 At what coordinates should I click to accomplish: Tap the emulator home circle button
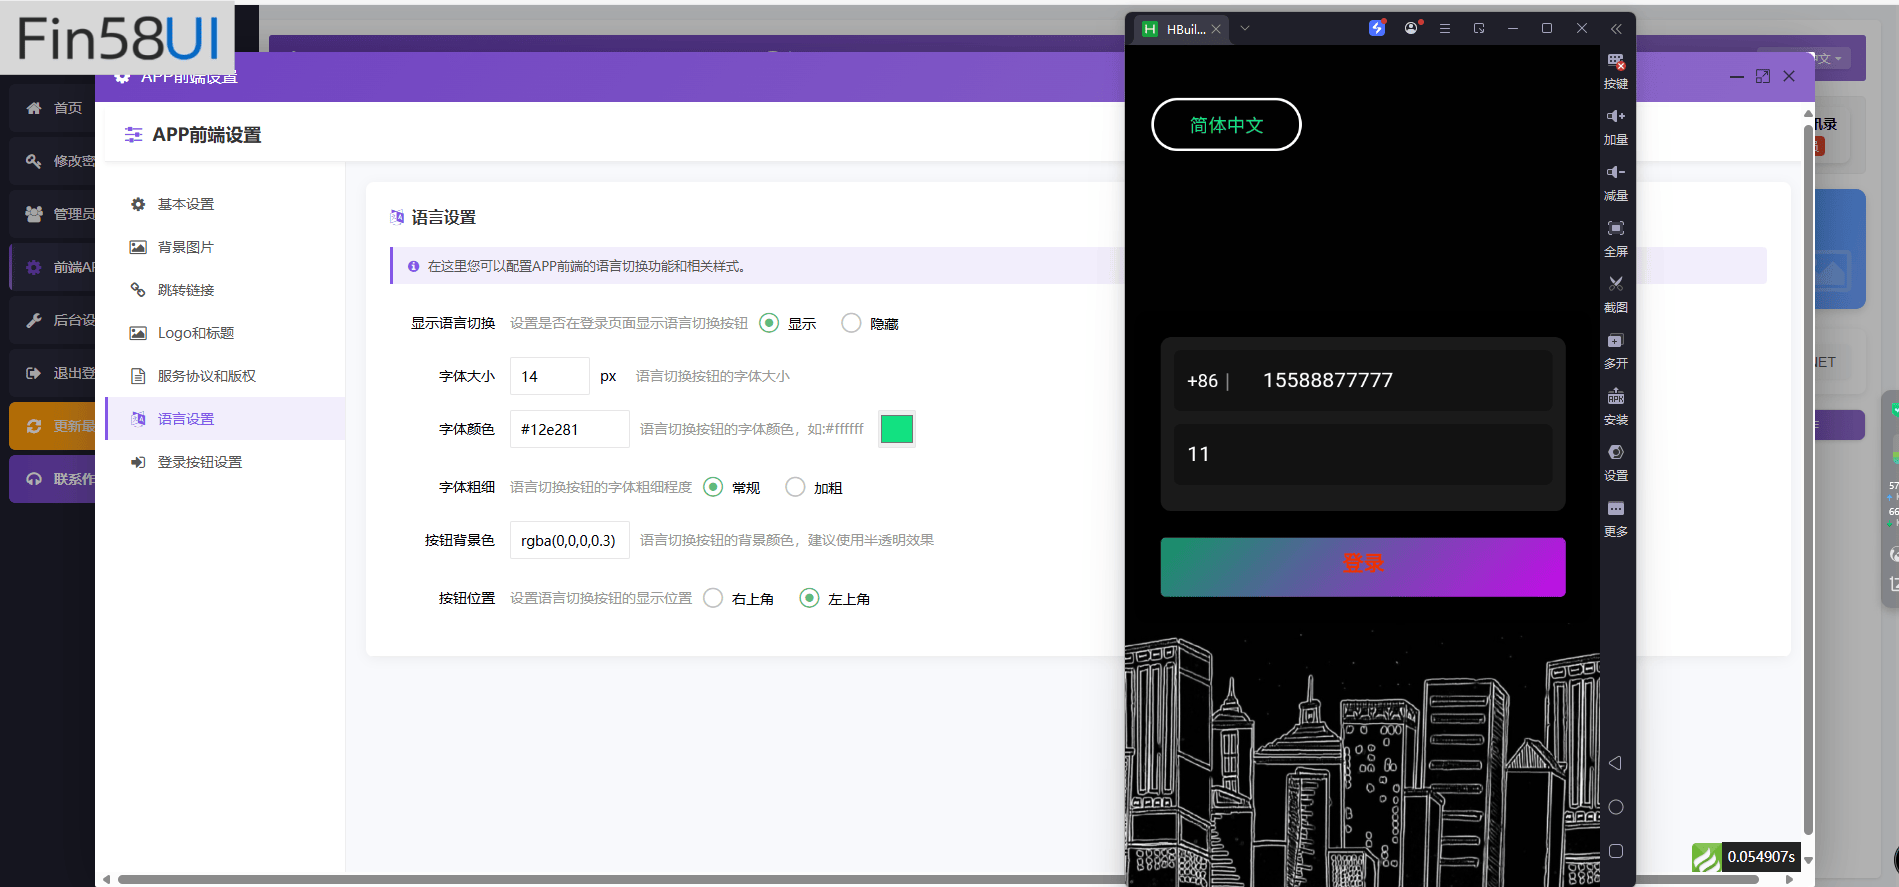pyautogui.click(x=1615, y=807)
